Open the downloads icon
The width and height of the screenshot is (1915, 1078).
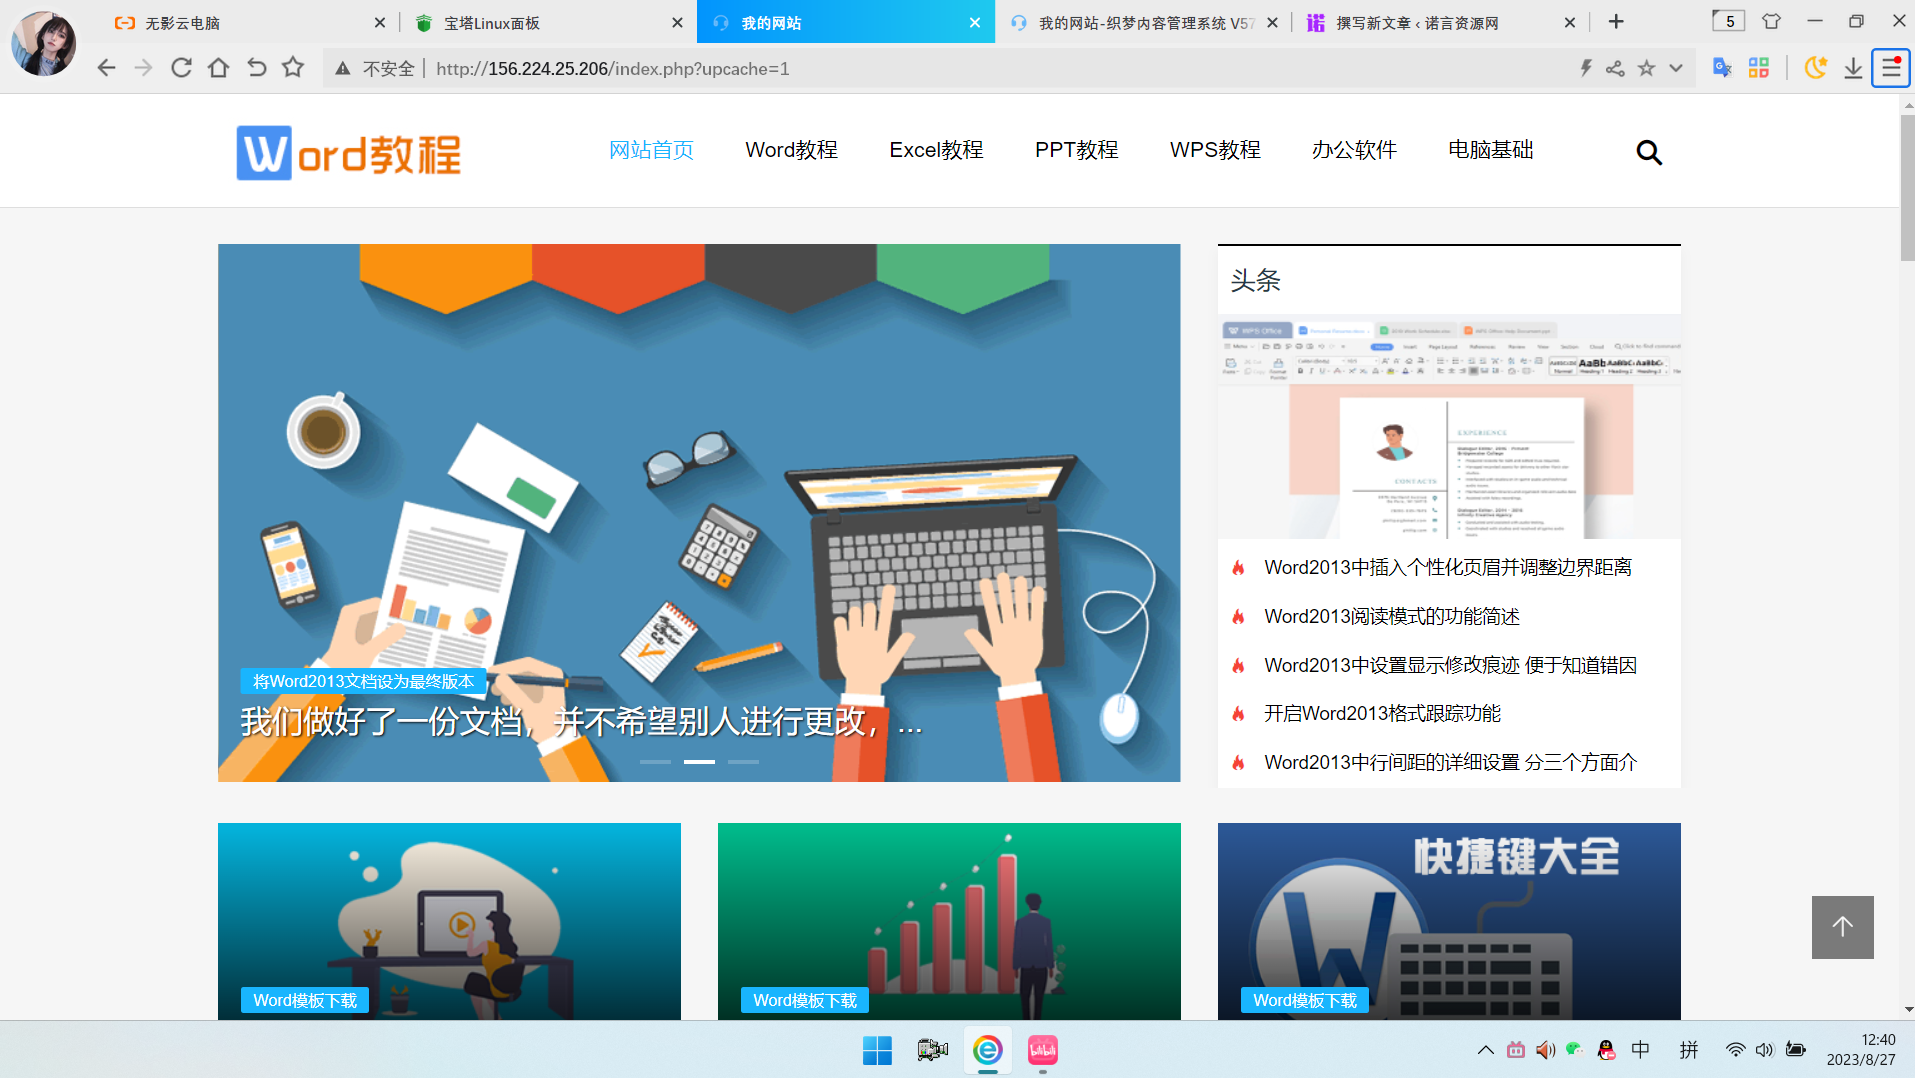(x=1853, y=68)
